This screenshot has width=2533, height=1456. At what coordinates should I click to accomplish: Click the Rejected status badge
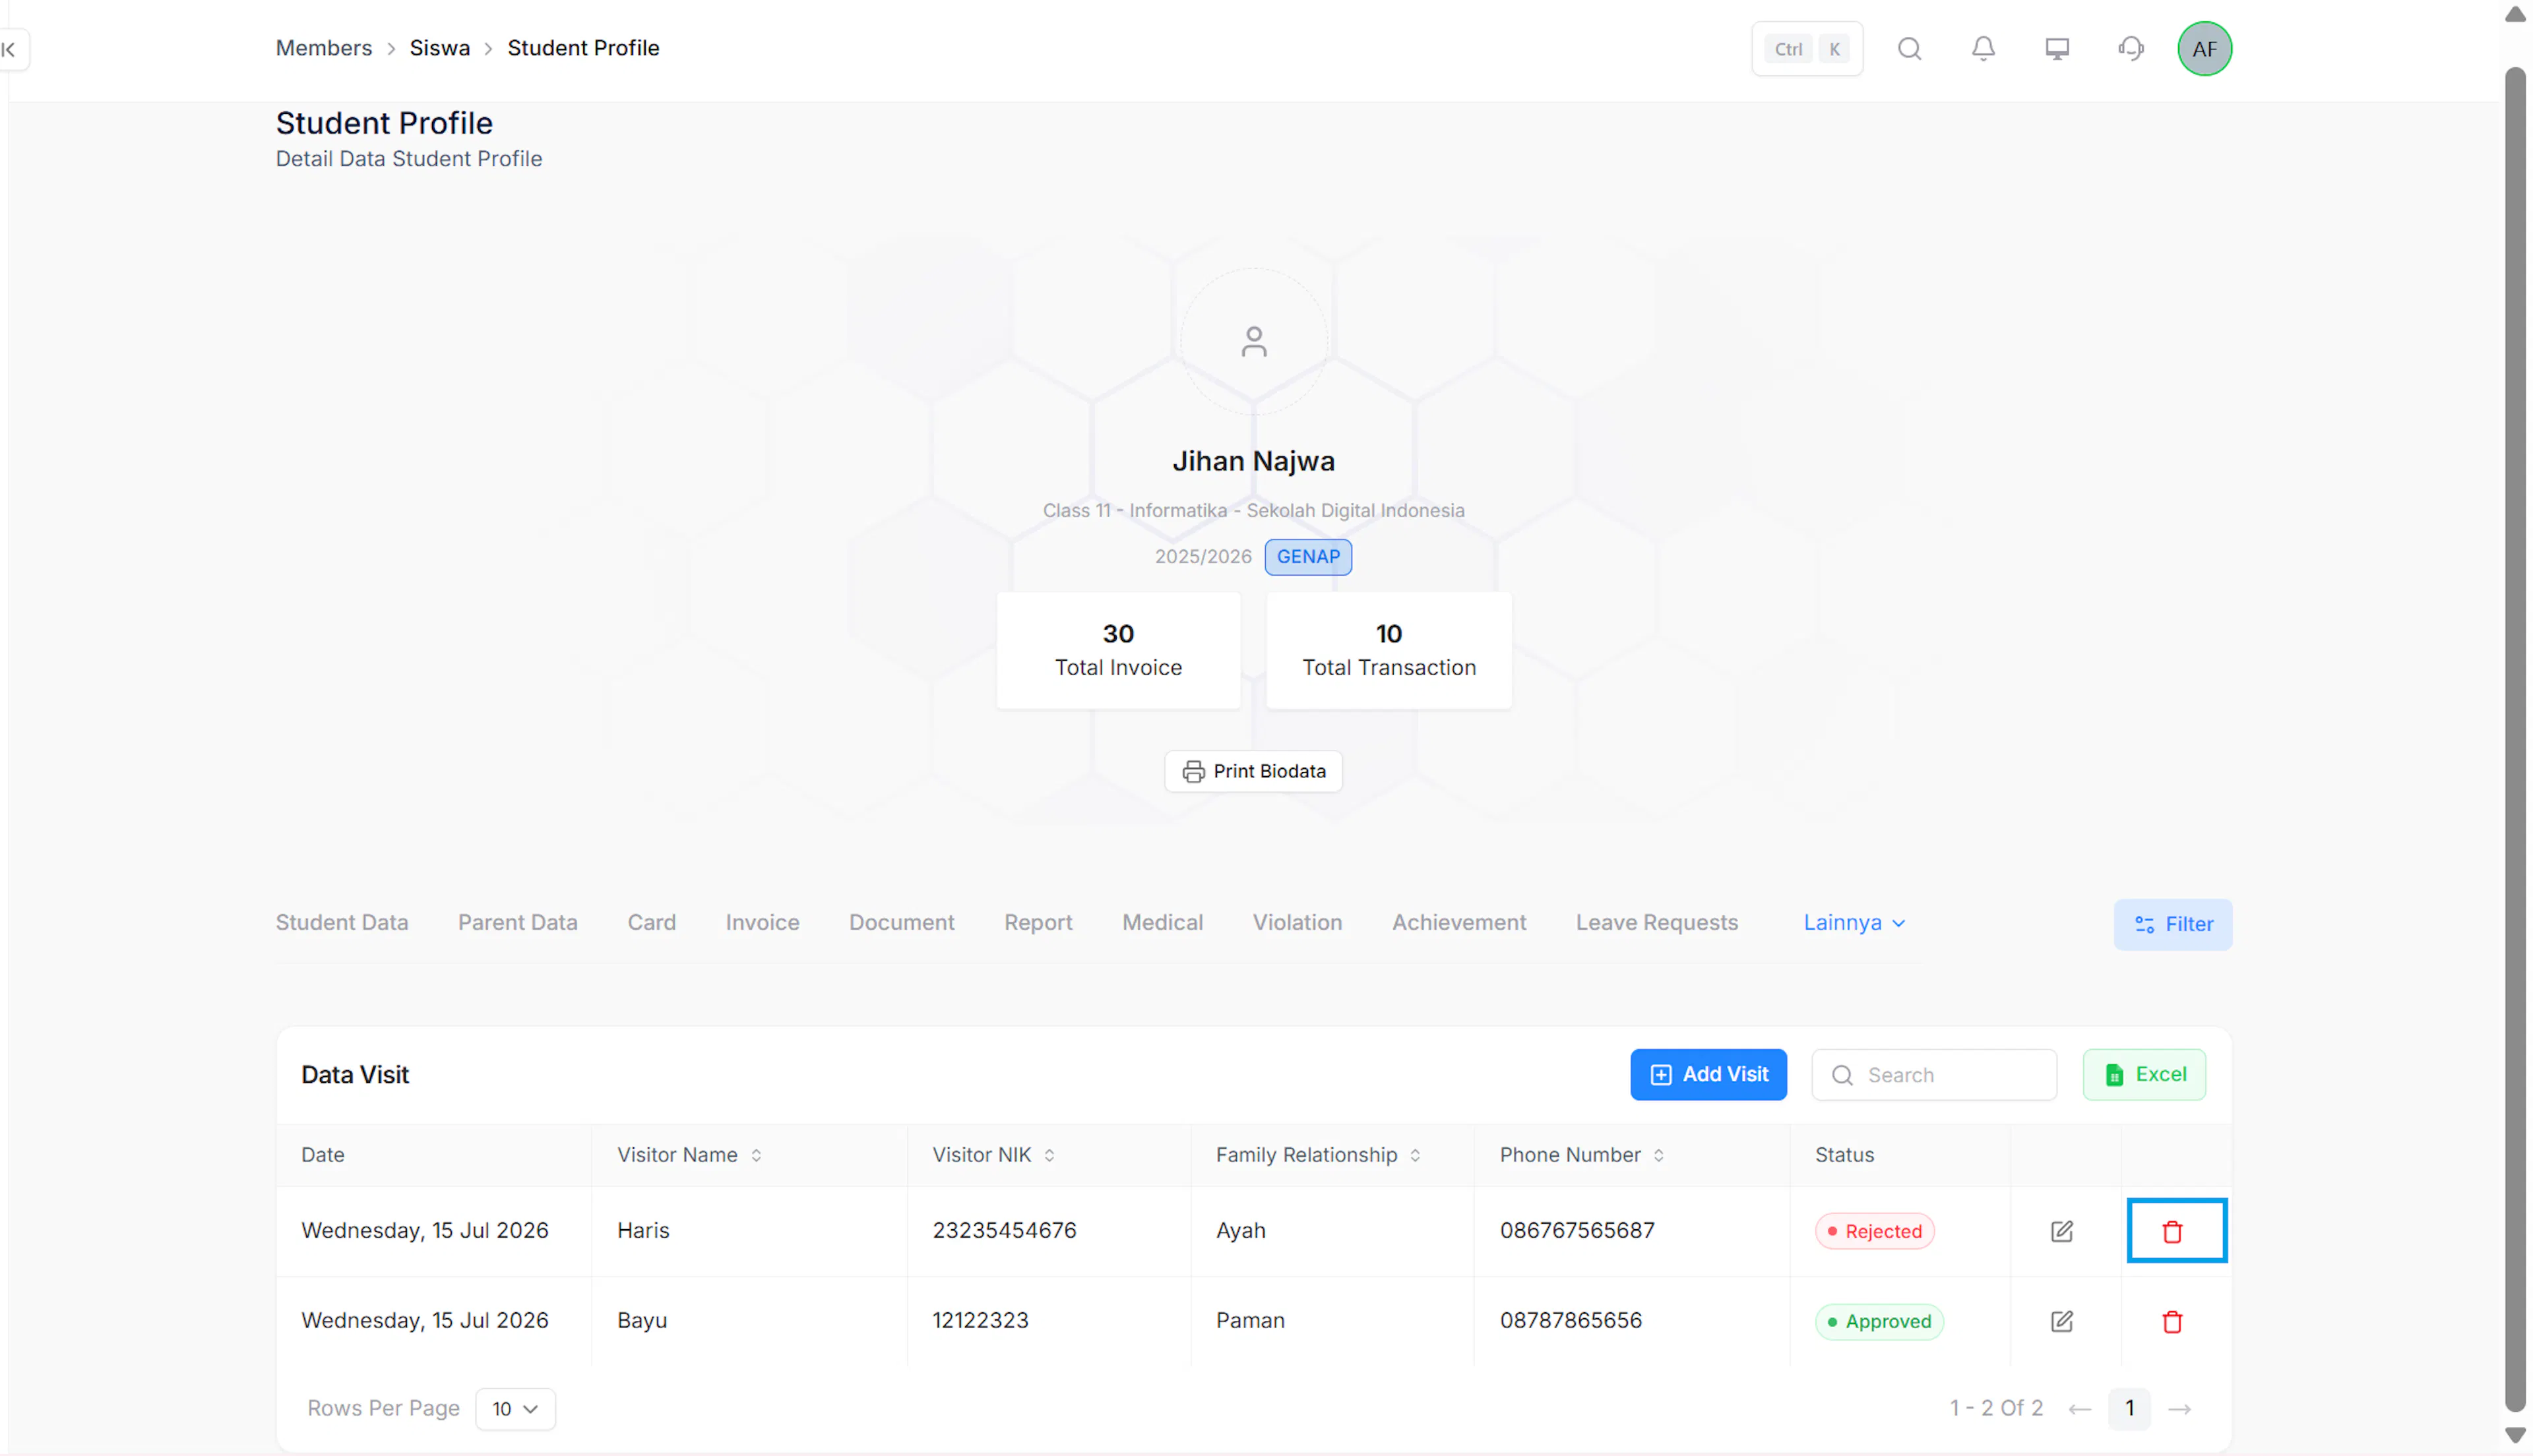tap(1874, 1231)
